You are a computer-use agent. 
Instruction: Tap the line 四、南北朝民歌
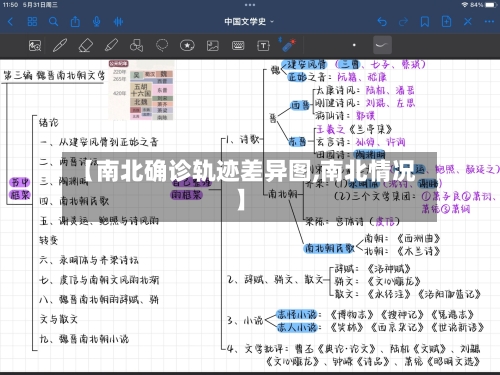[x=74, y=201]
